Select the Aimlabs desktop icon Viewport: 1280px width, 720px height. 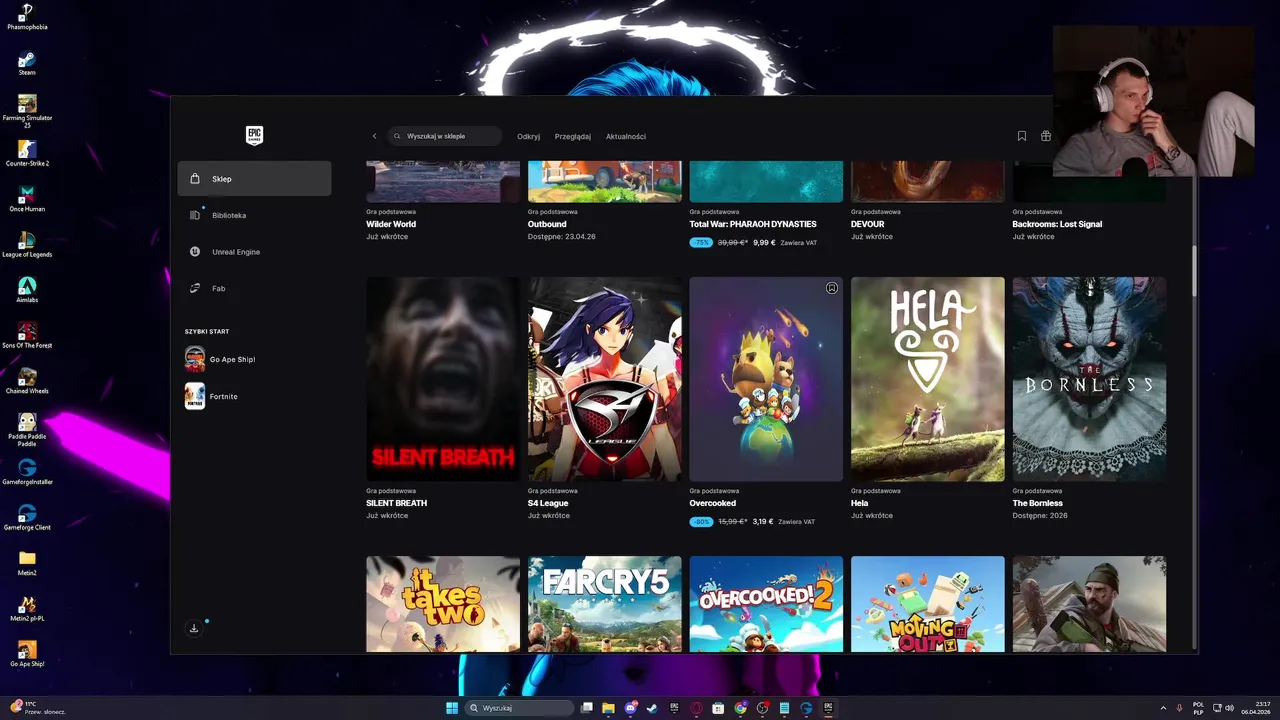coord(27,290)
